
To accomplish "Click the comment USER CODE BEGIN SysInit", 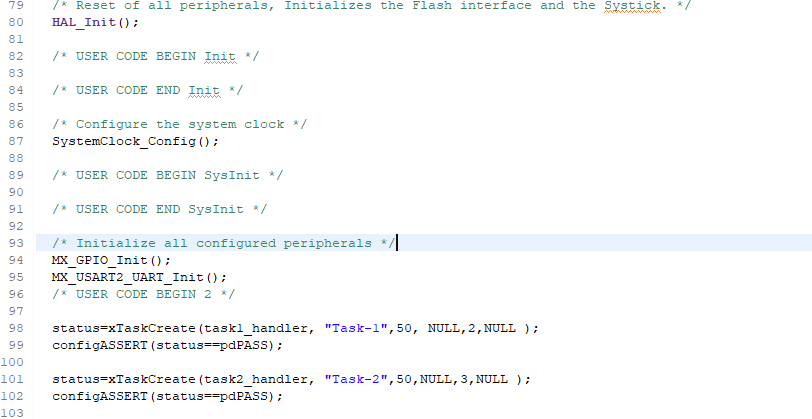I will tap(167, 175).
